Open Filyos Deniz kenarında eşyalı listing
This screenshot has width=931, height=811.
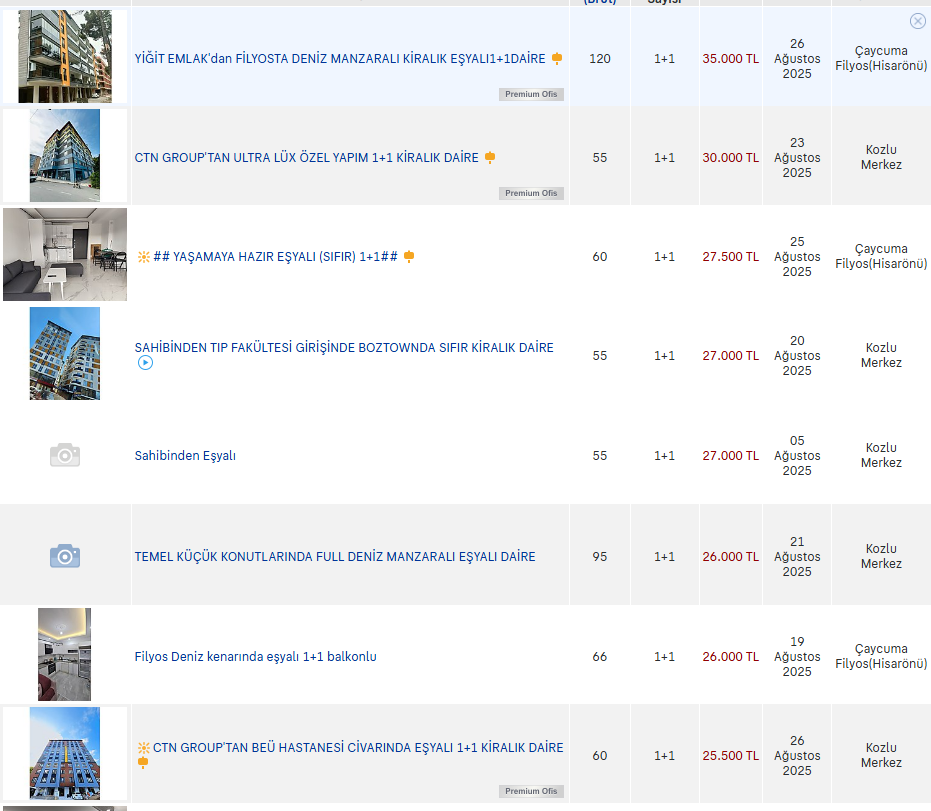click(x=255, y=657)
